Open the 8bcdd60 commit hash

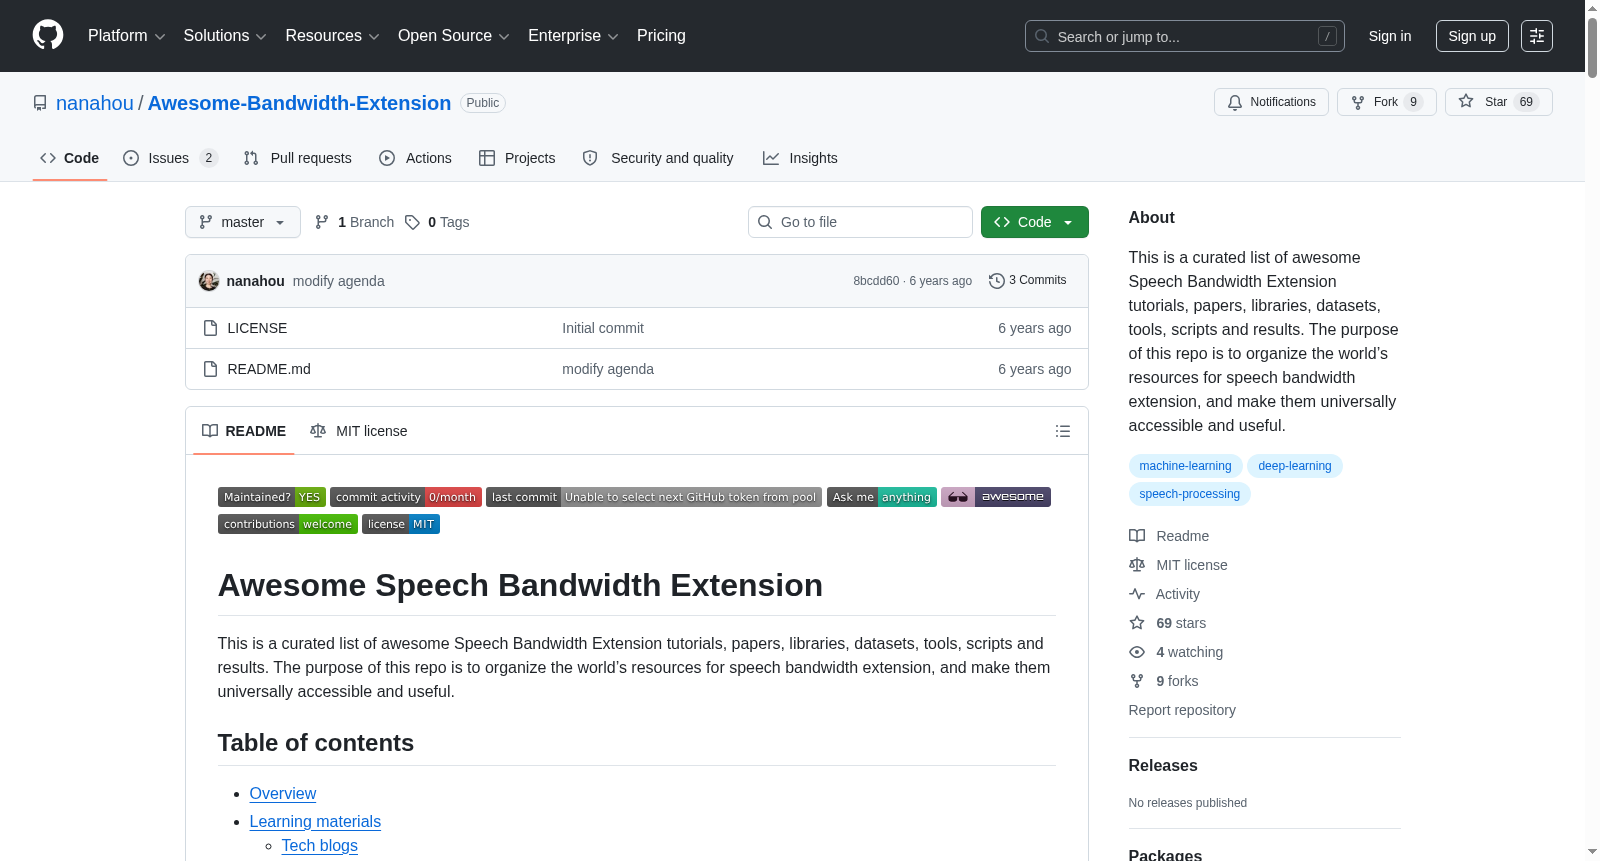coord(876,281)
